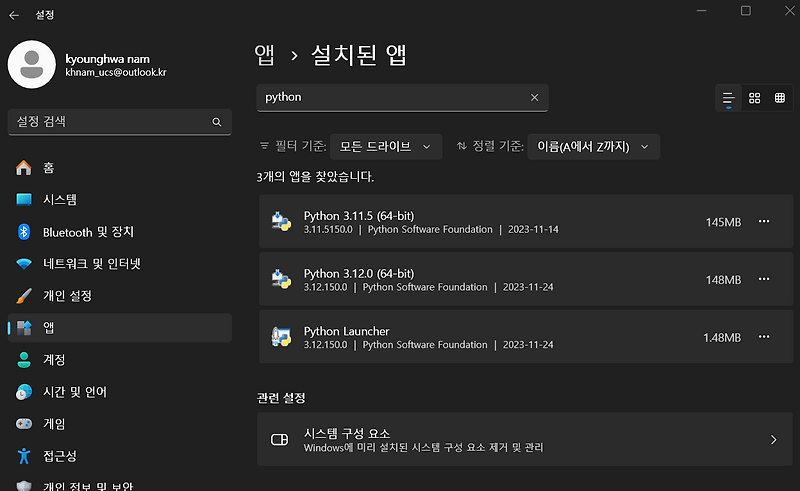Image resolution: width=800 pixels, height=491 pixels.
Task: Click the 관련 설정 section heading
Action: (281, 398)
